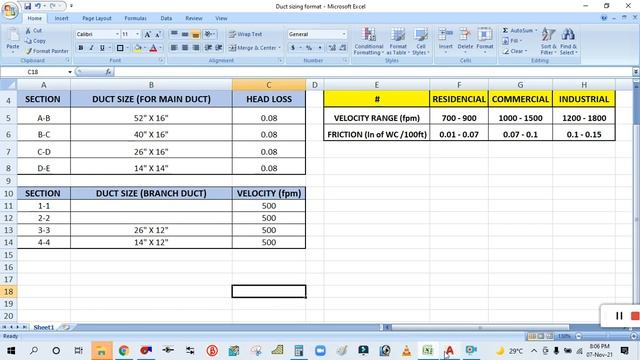Decrease indent in Alignment group
Viewport: 640px width, 360px height.
[x=208, y=48]
